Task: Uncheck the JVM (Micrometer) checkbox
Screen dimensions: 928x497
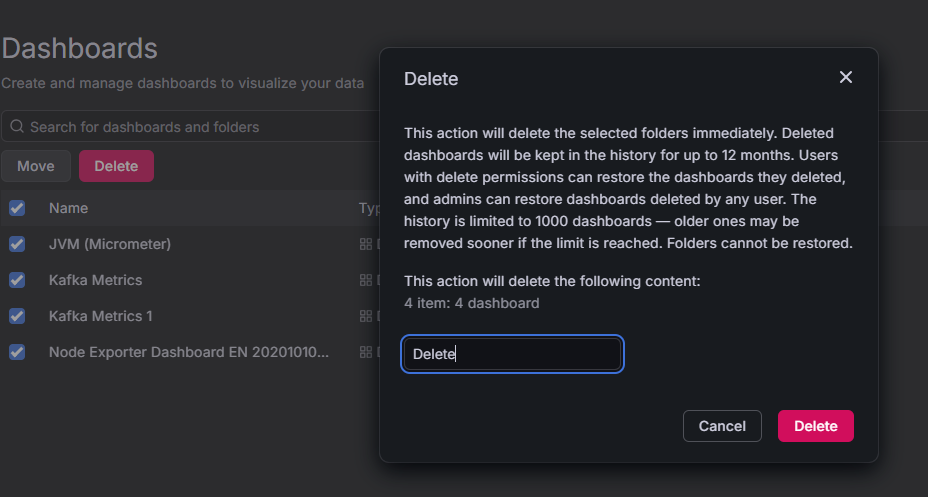Action: [x=17, y=244]
